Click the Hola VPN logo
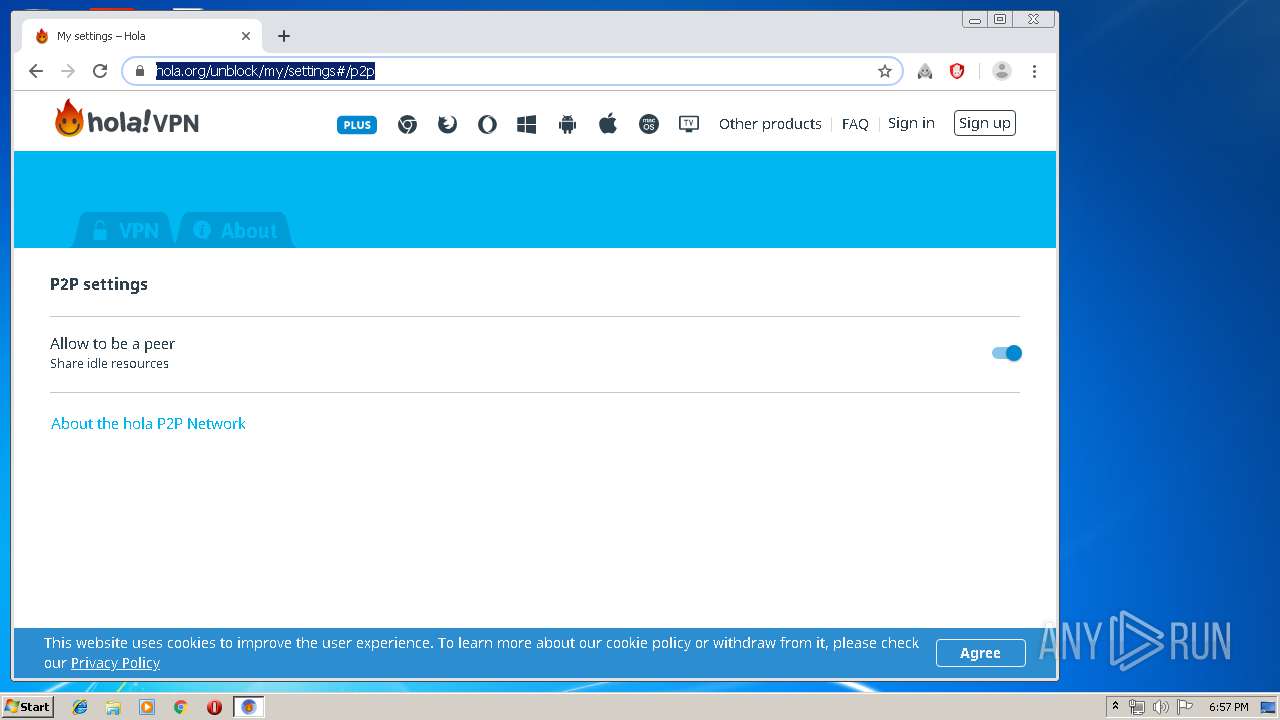This screenshot has width=1280, height=720. coord(127,119)
